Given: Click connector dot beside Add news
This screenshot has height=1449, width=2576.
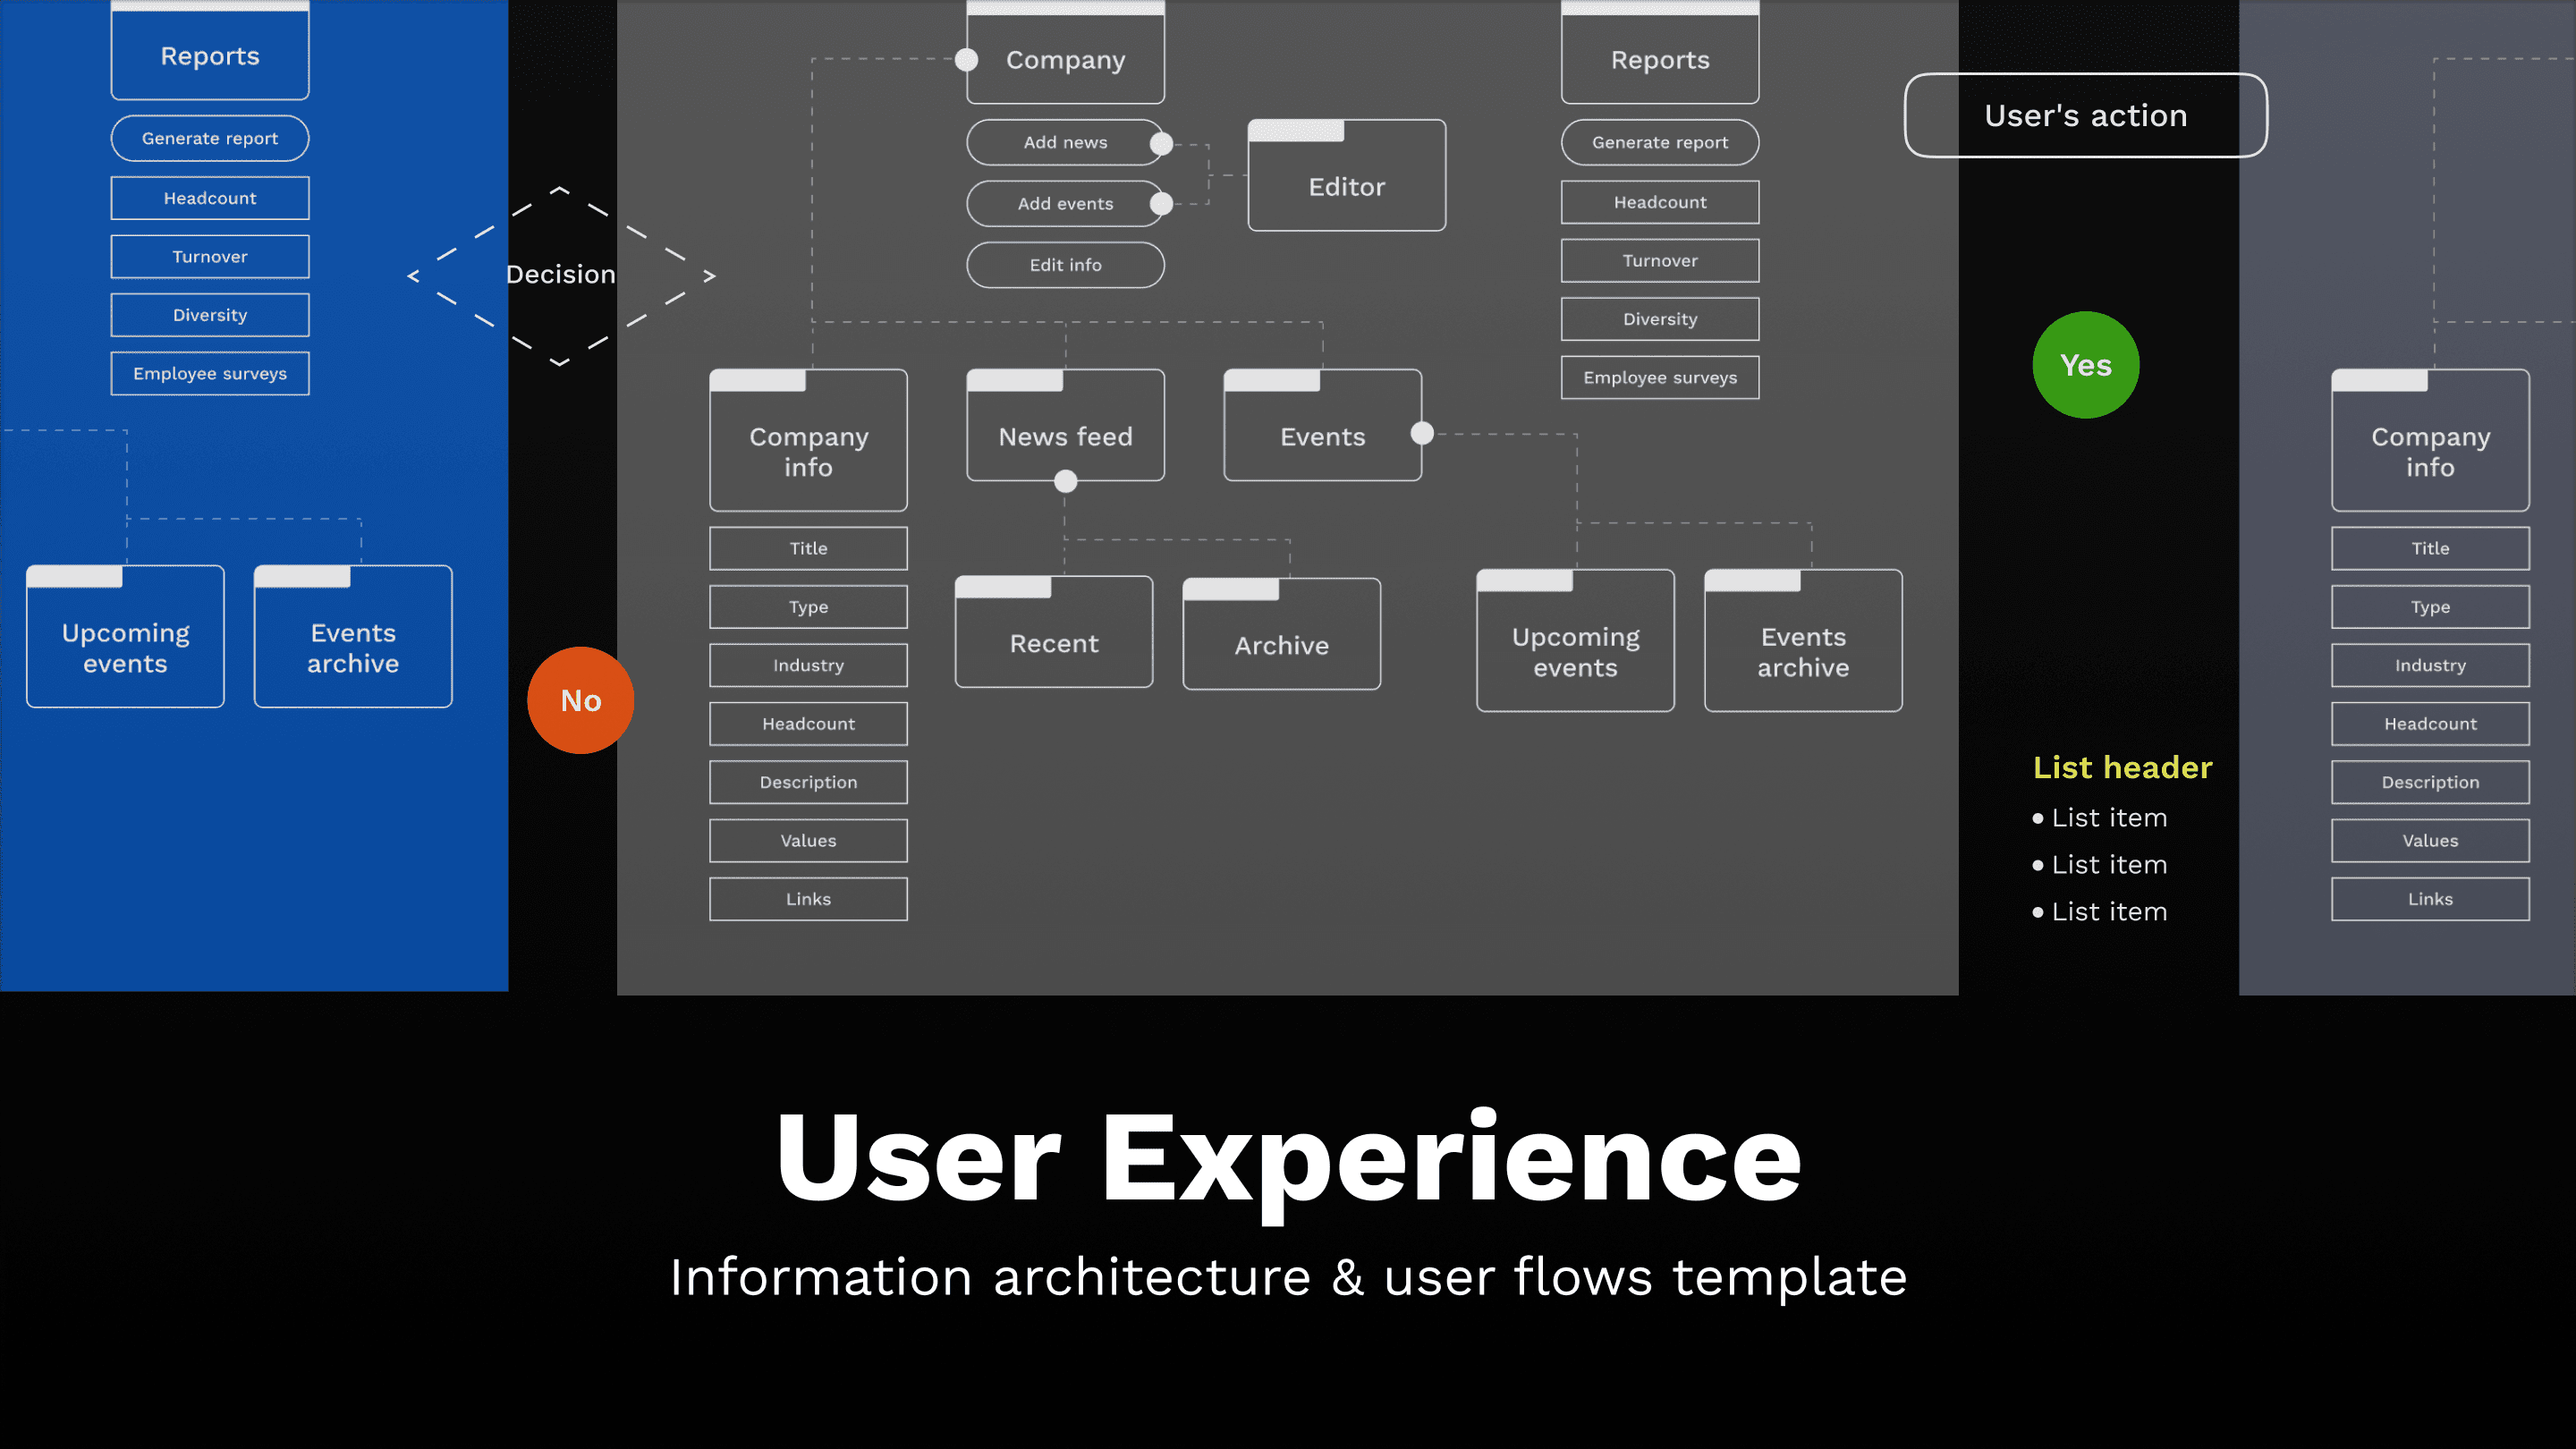Looking at the screenshot, I should (x=1161, y=144).
